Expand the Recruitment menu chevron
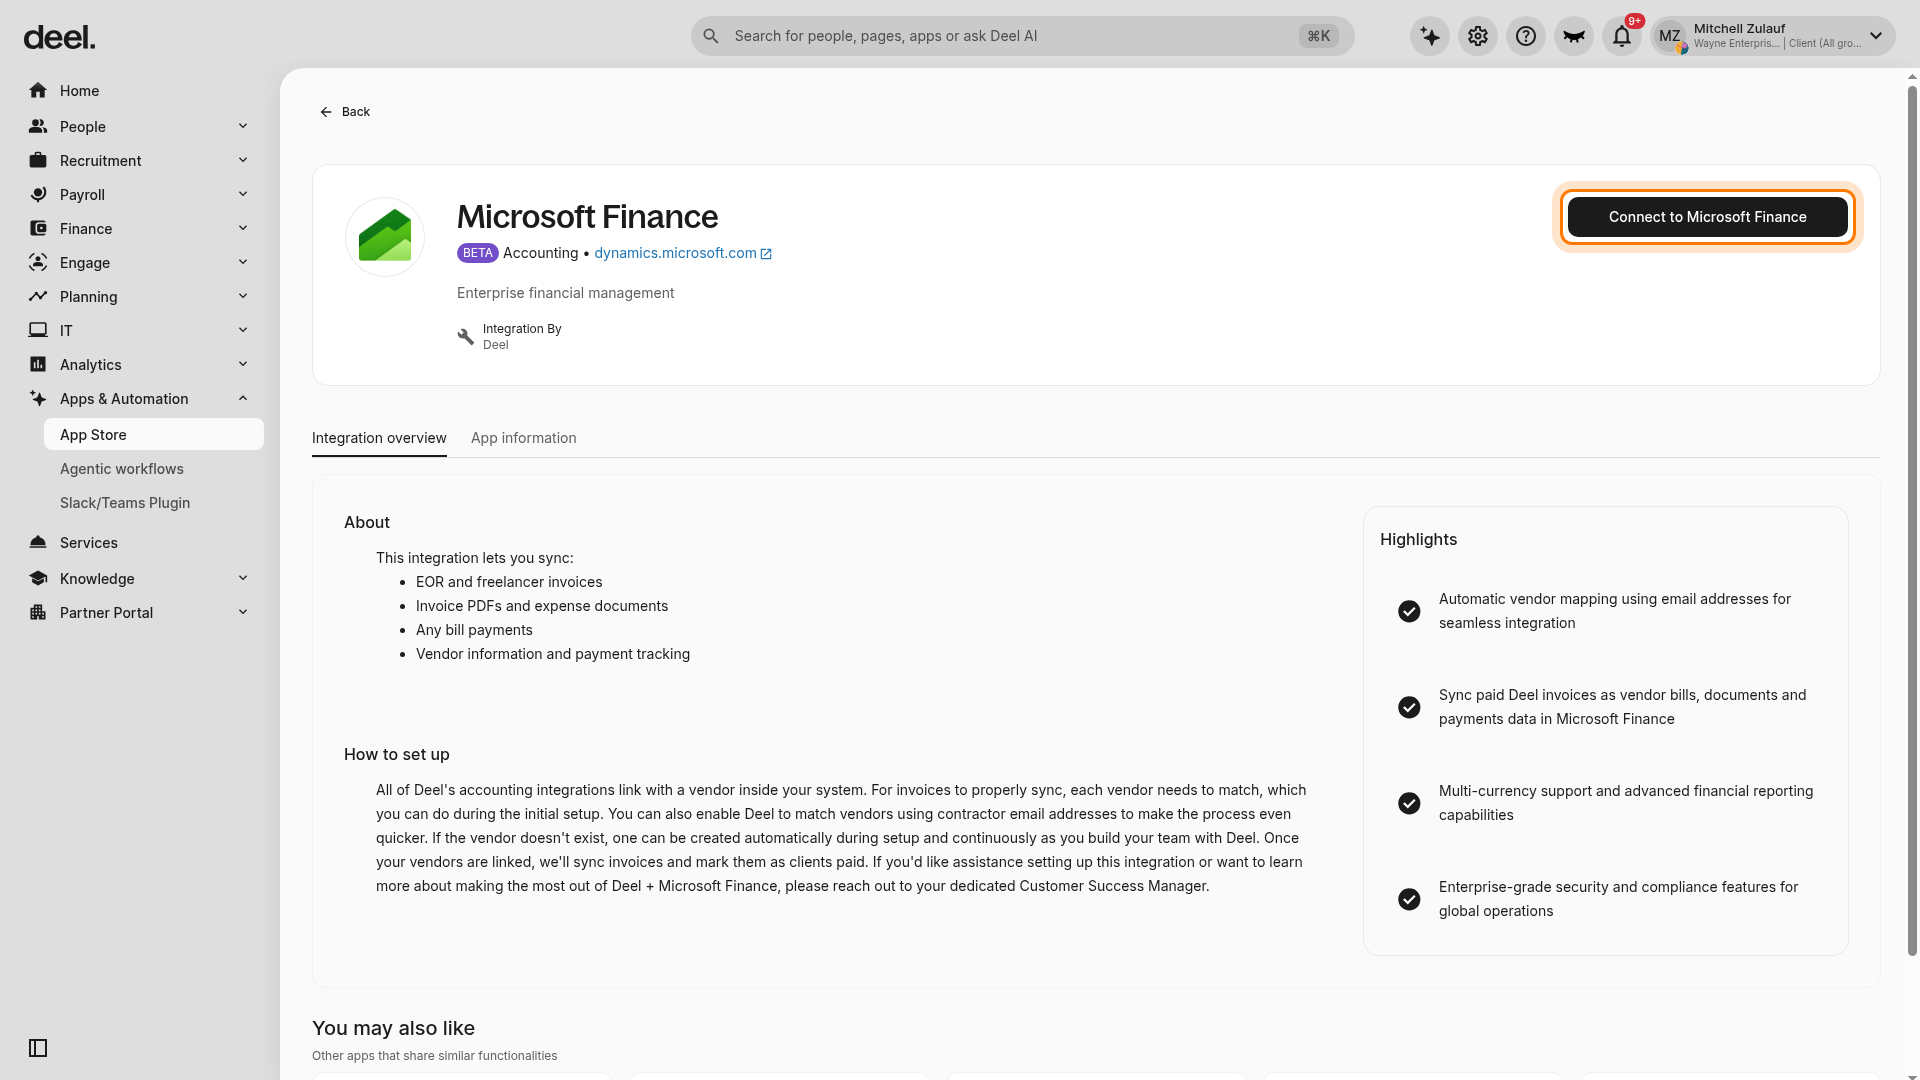This screenshot has width=1920, height=1080. pyautogui.click(x=243, y=160)
